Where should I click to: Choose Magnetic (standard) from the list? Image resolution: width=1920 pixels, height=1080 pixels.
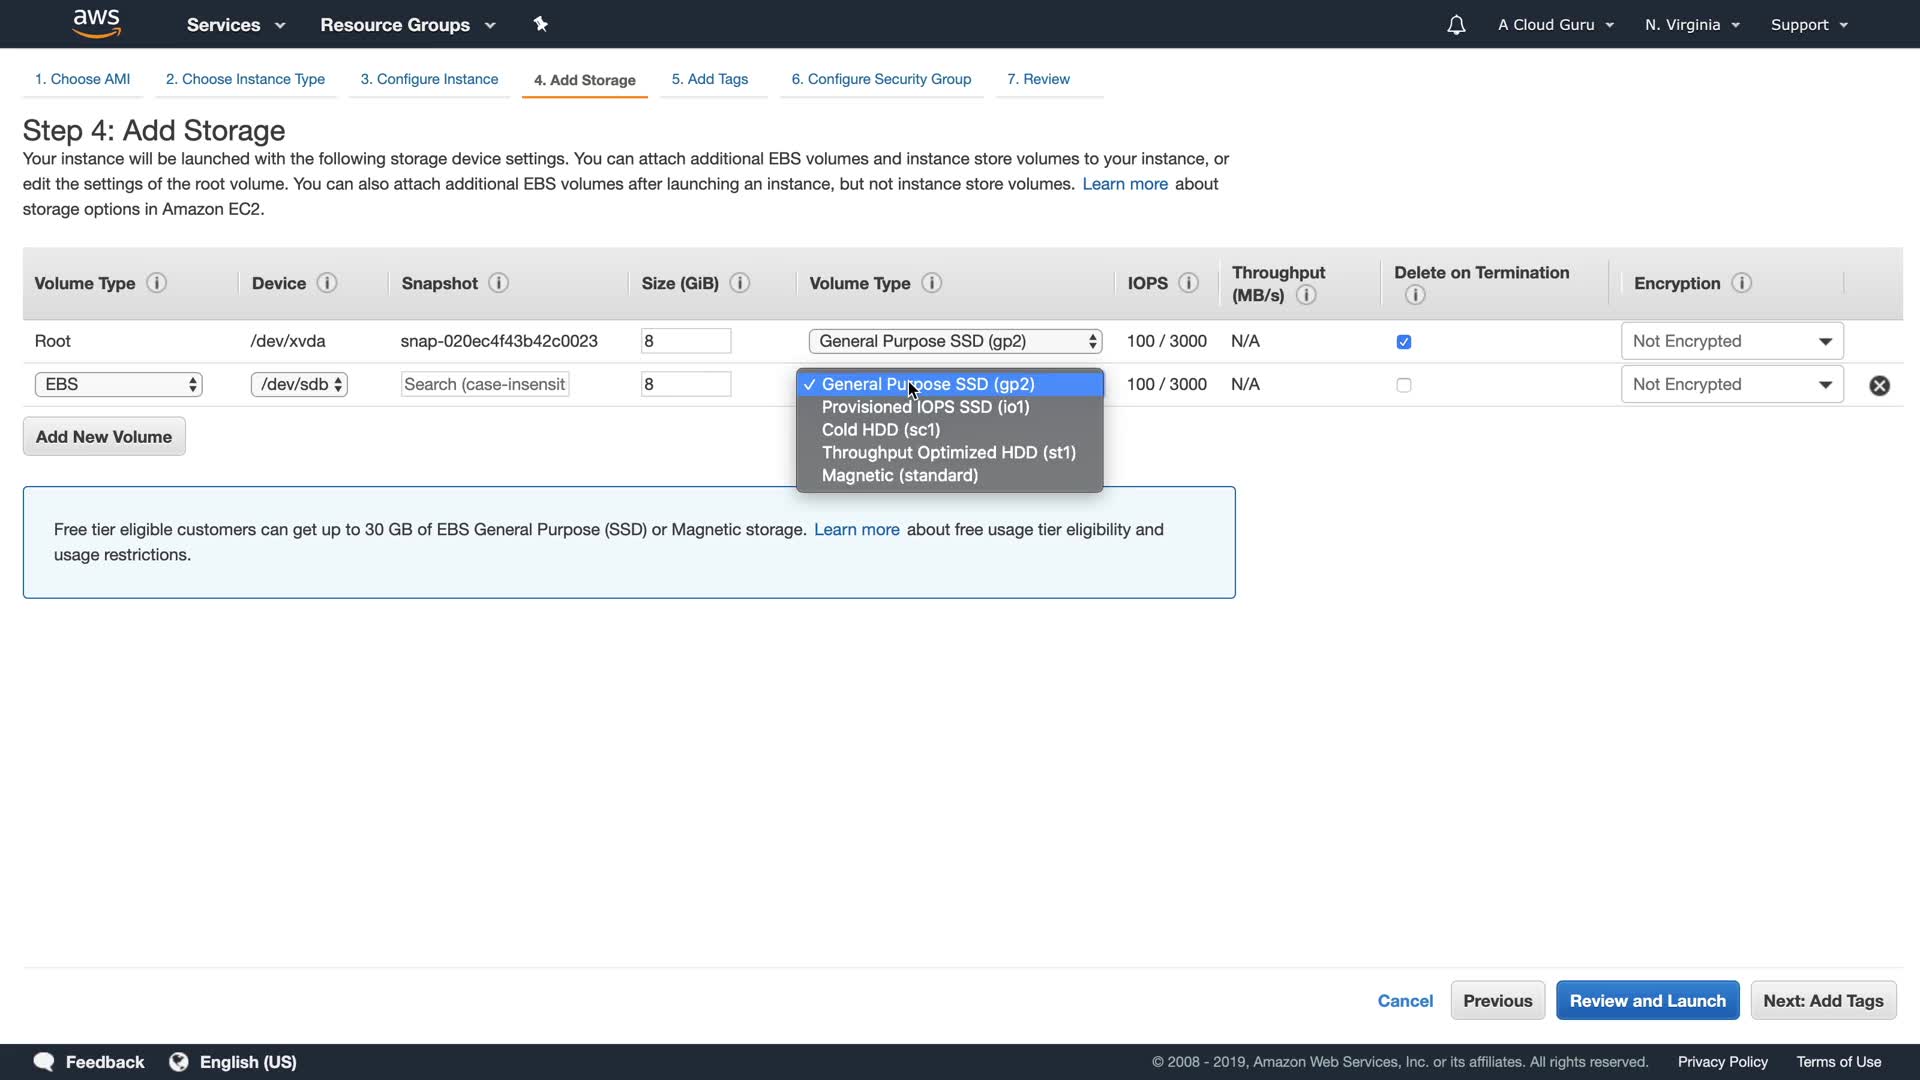click(x=899, y=475)
